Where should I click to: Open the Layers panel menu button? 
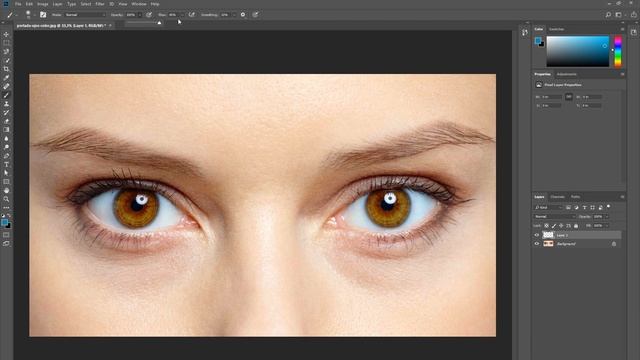(x=622, y=197)
